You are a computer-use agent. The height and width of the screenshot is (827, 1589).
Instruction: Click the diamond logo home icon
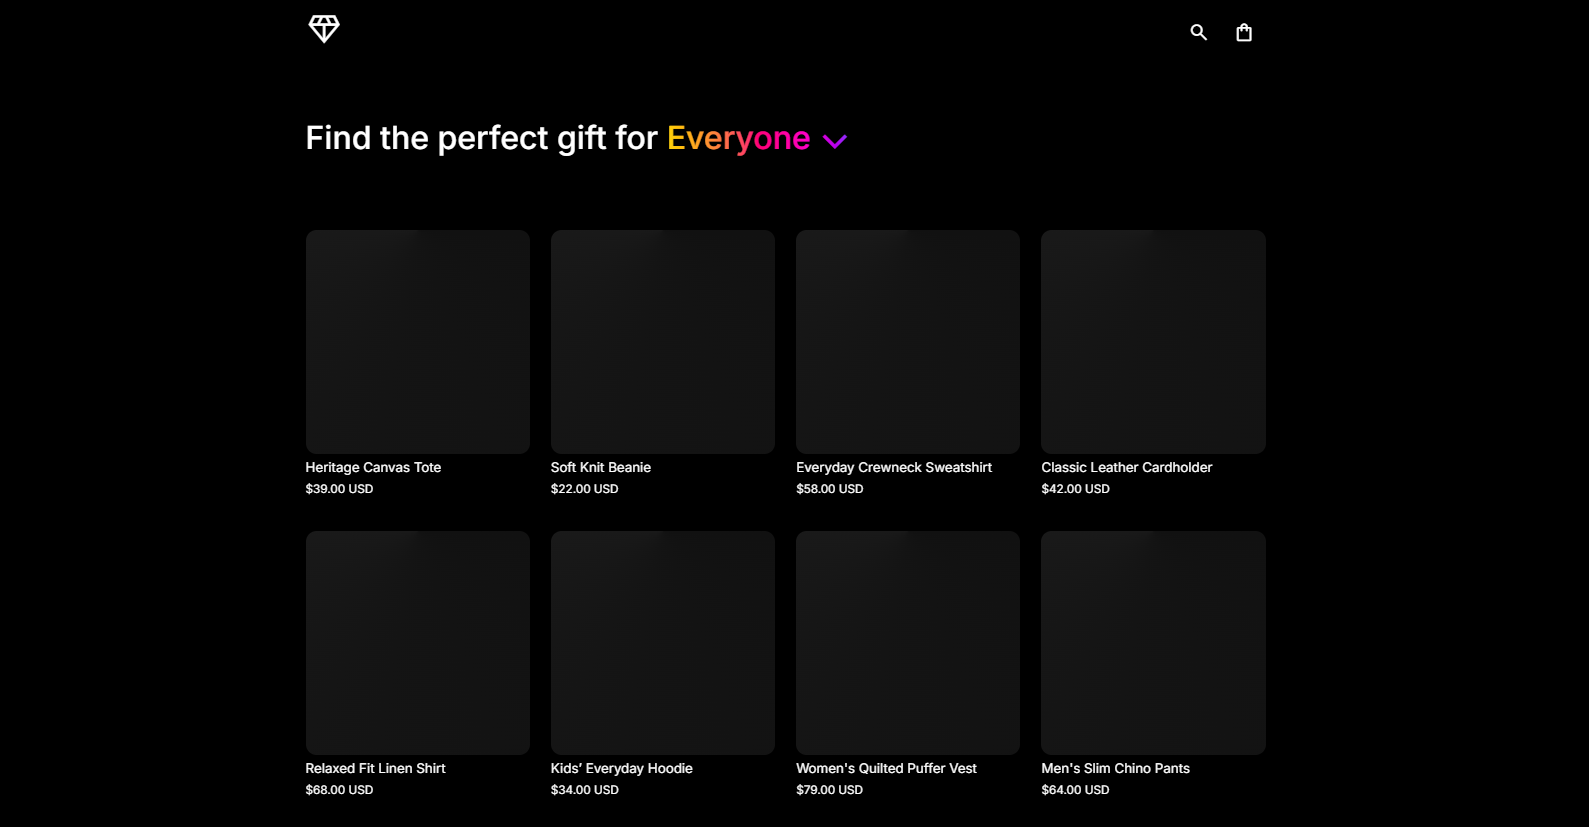point(324,29)
